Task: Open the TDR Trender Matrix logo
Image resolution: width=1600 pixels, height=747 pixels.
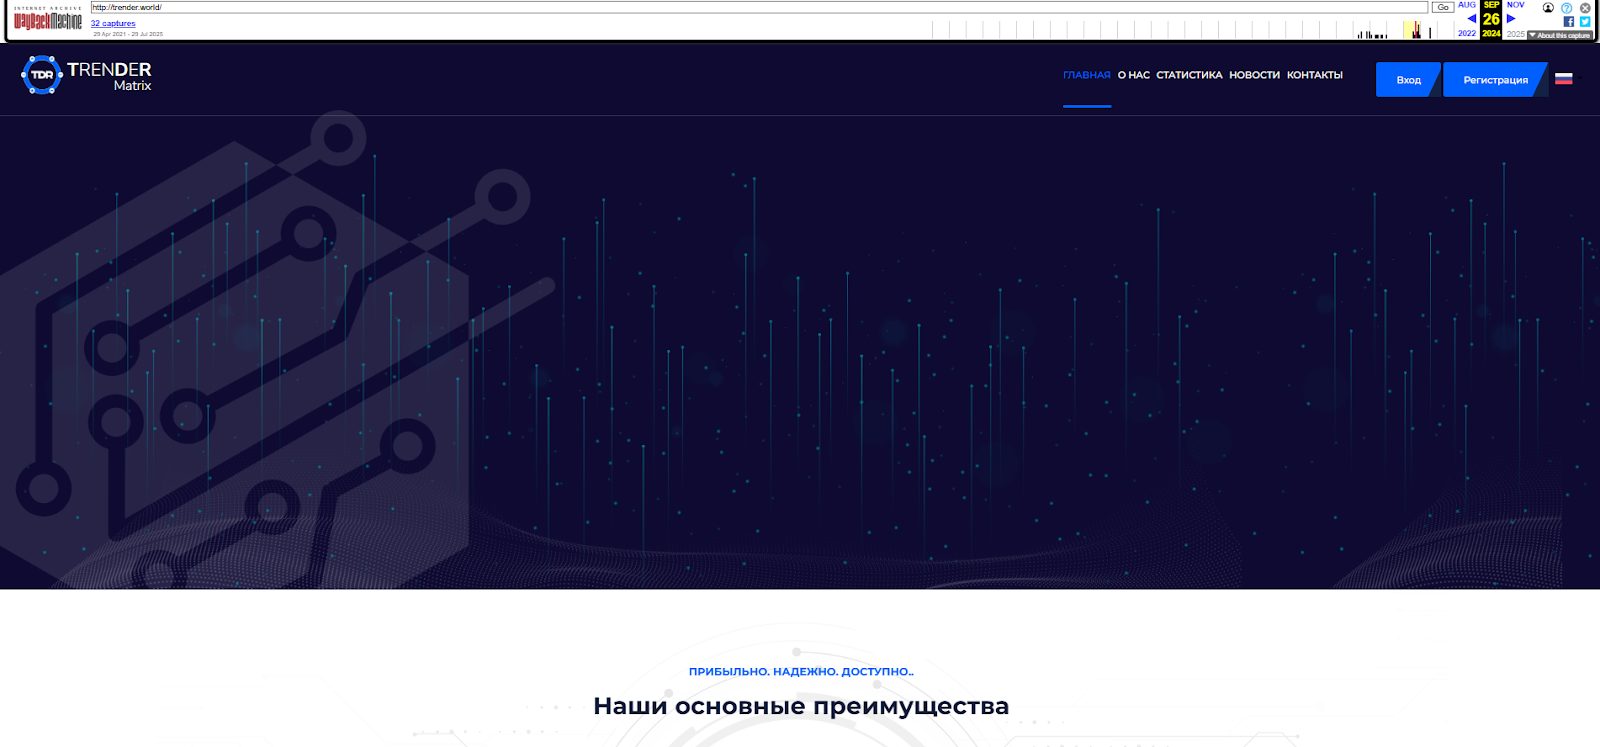Action: coord(86,76)
